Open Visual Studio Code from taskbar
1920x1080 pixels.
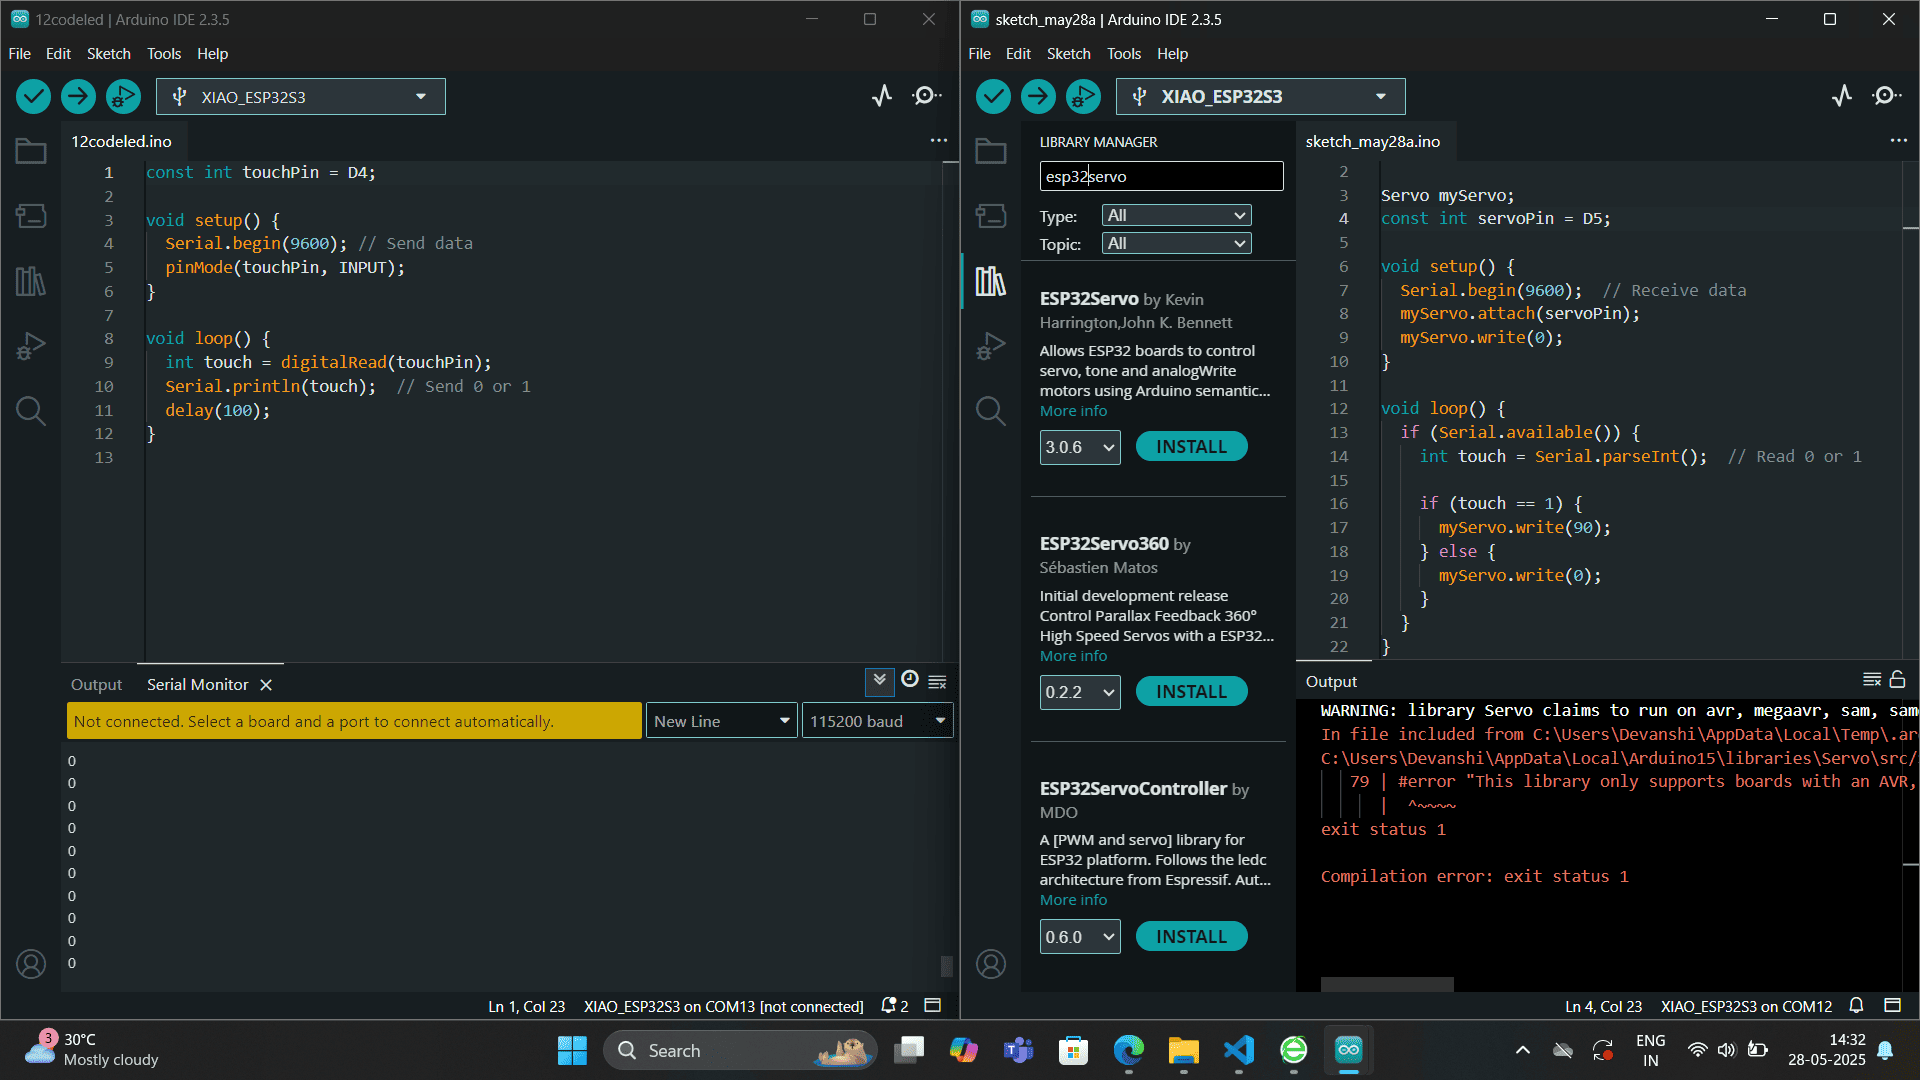tap(1238, 1050)
